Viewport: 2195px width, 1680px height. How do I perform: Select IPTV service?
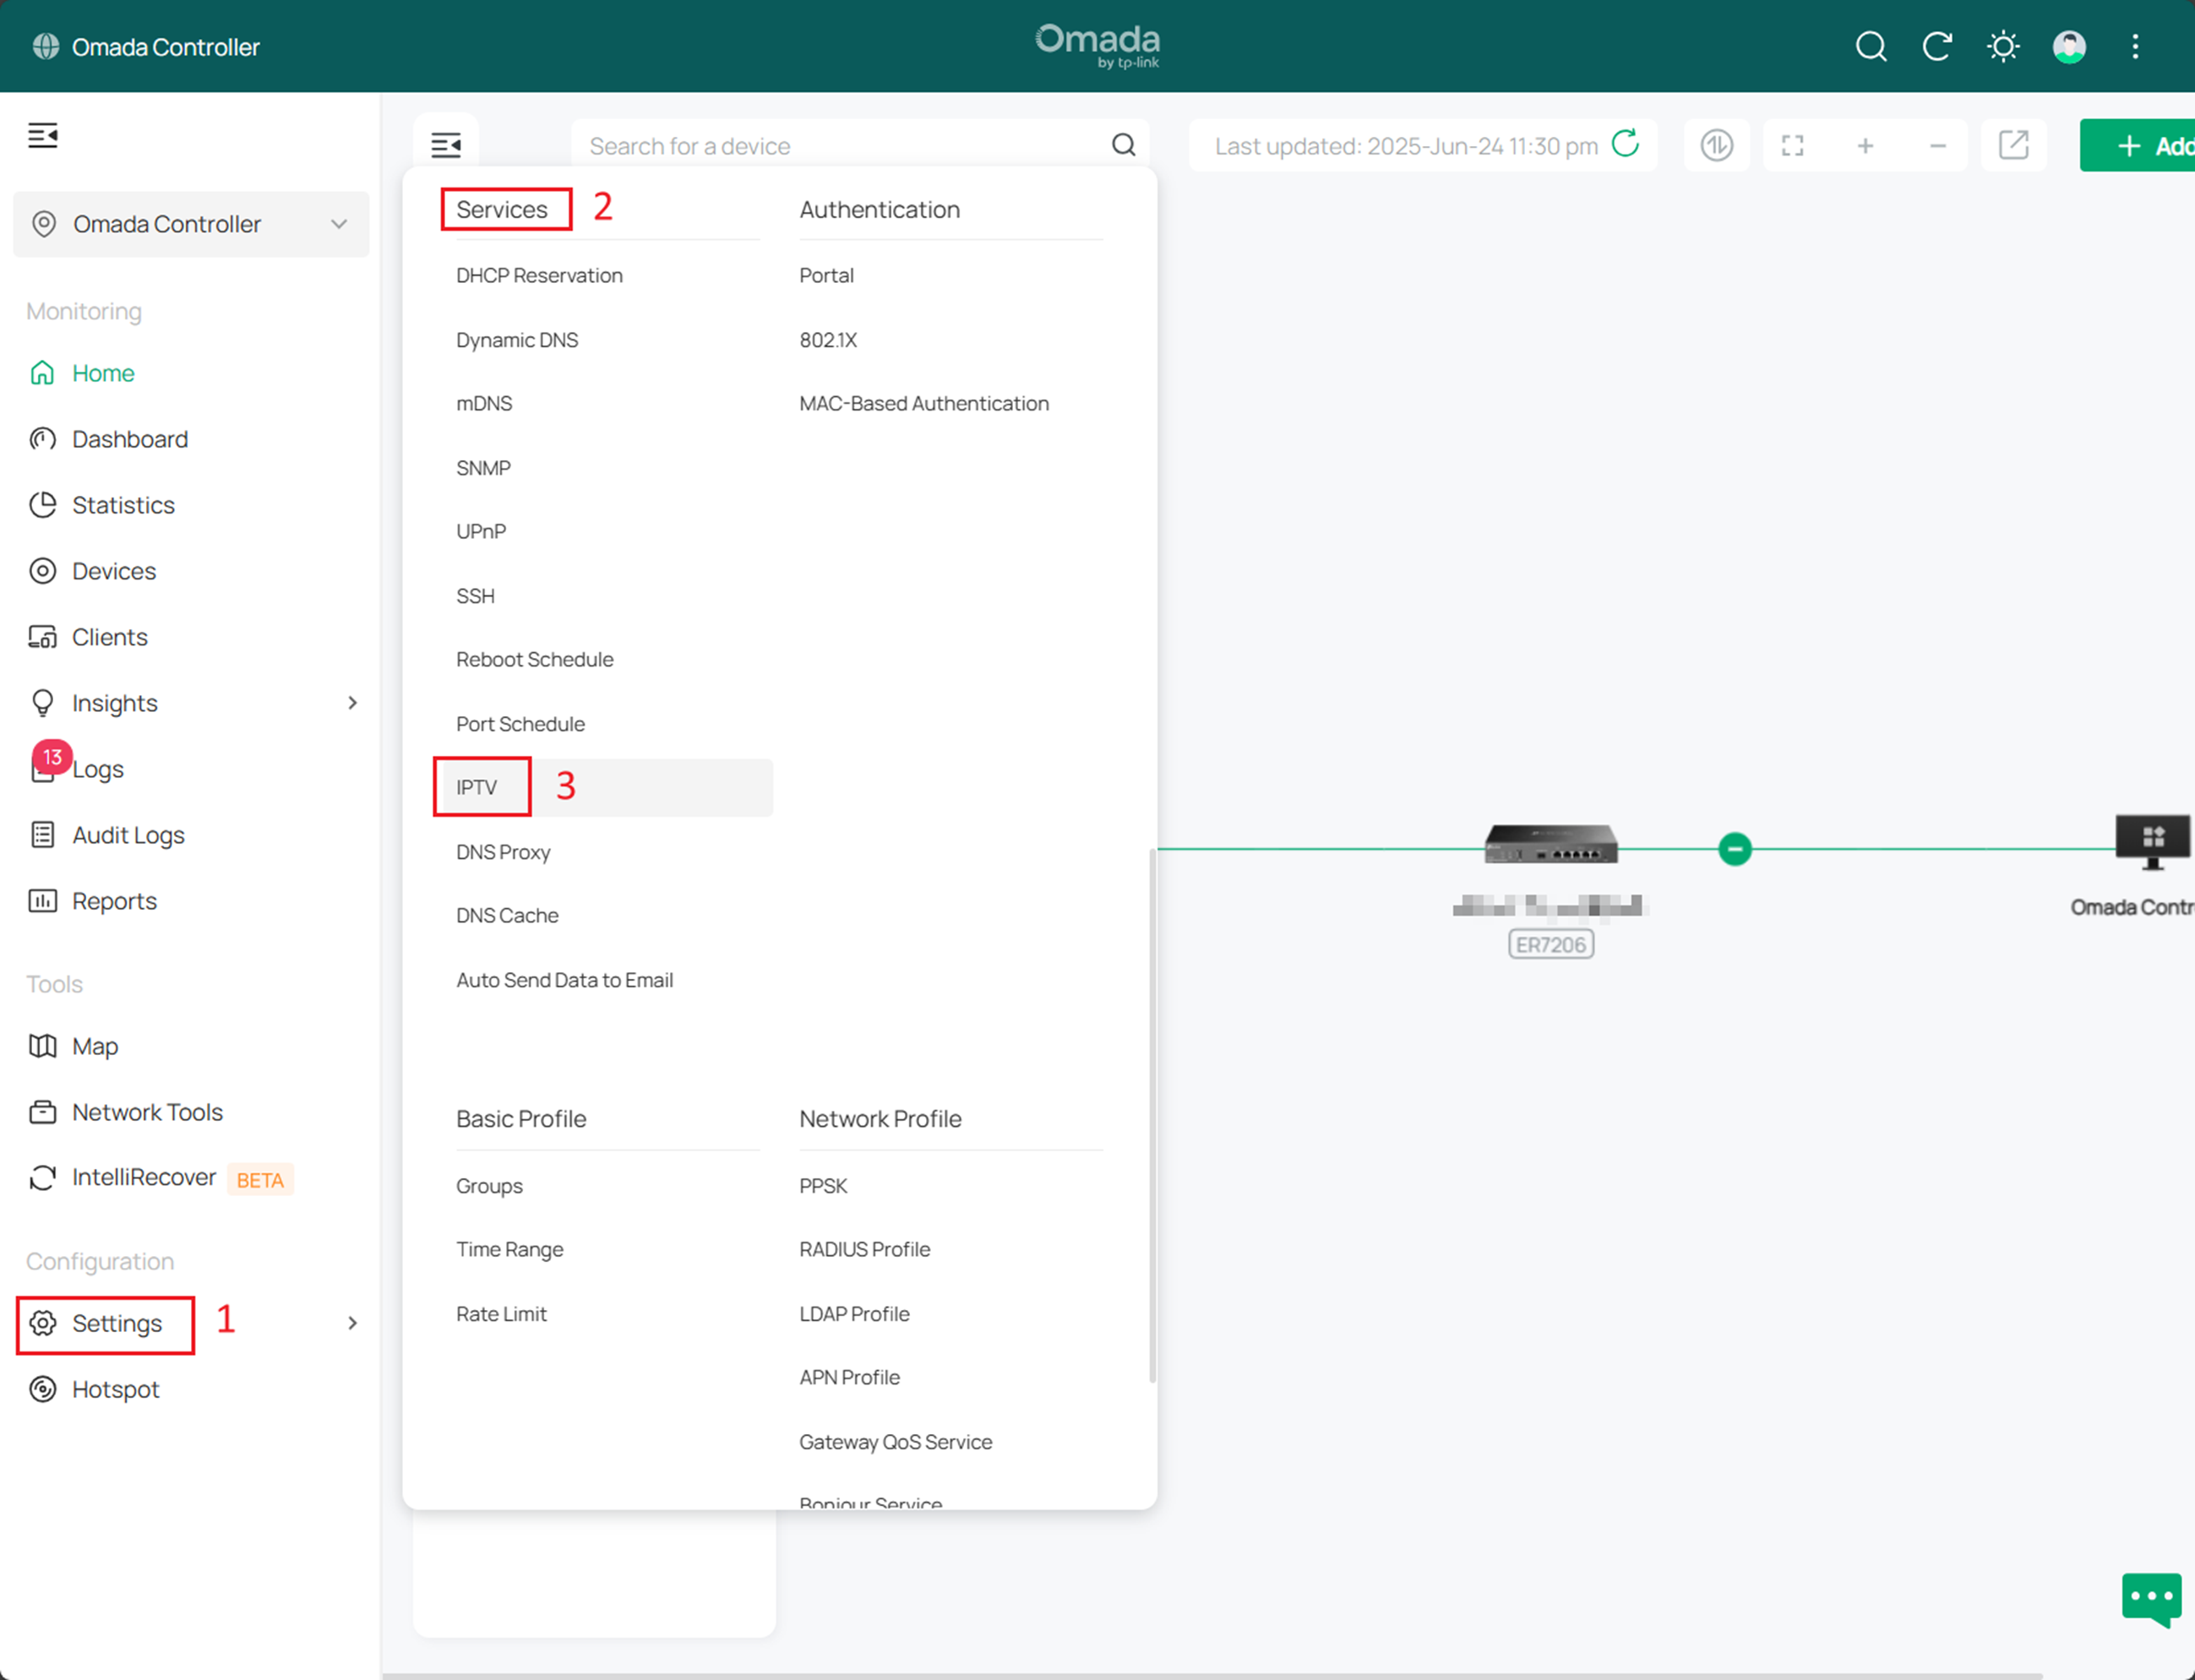click(603, 787)
